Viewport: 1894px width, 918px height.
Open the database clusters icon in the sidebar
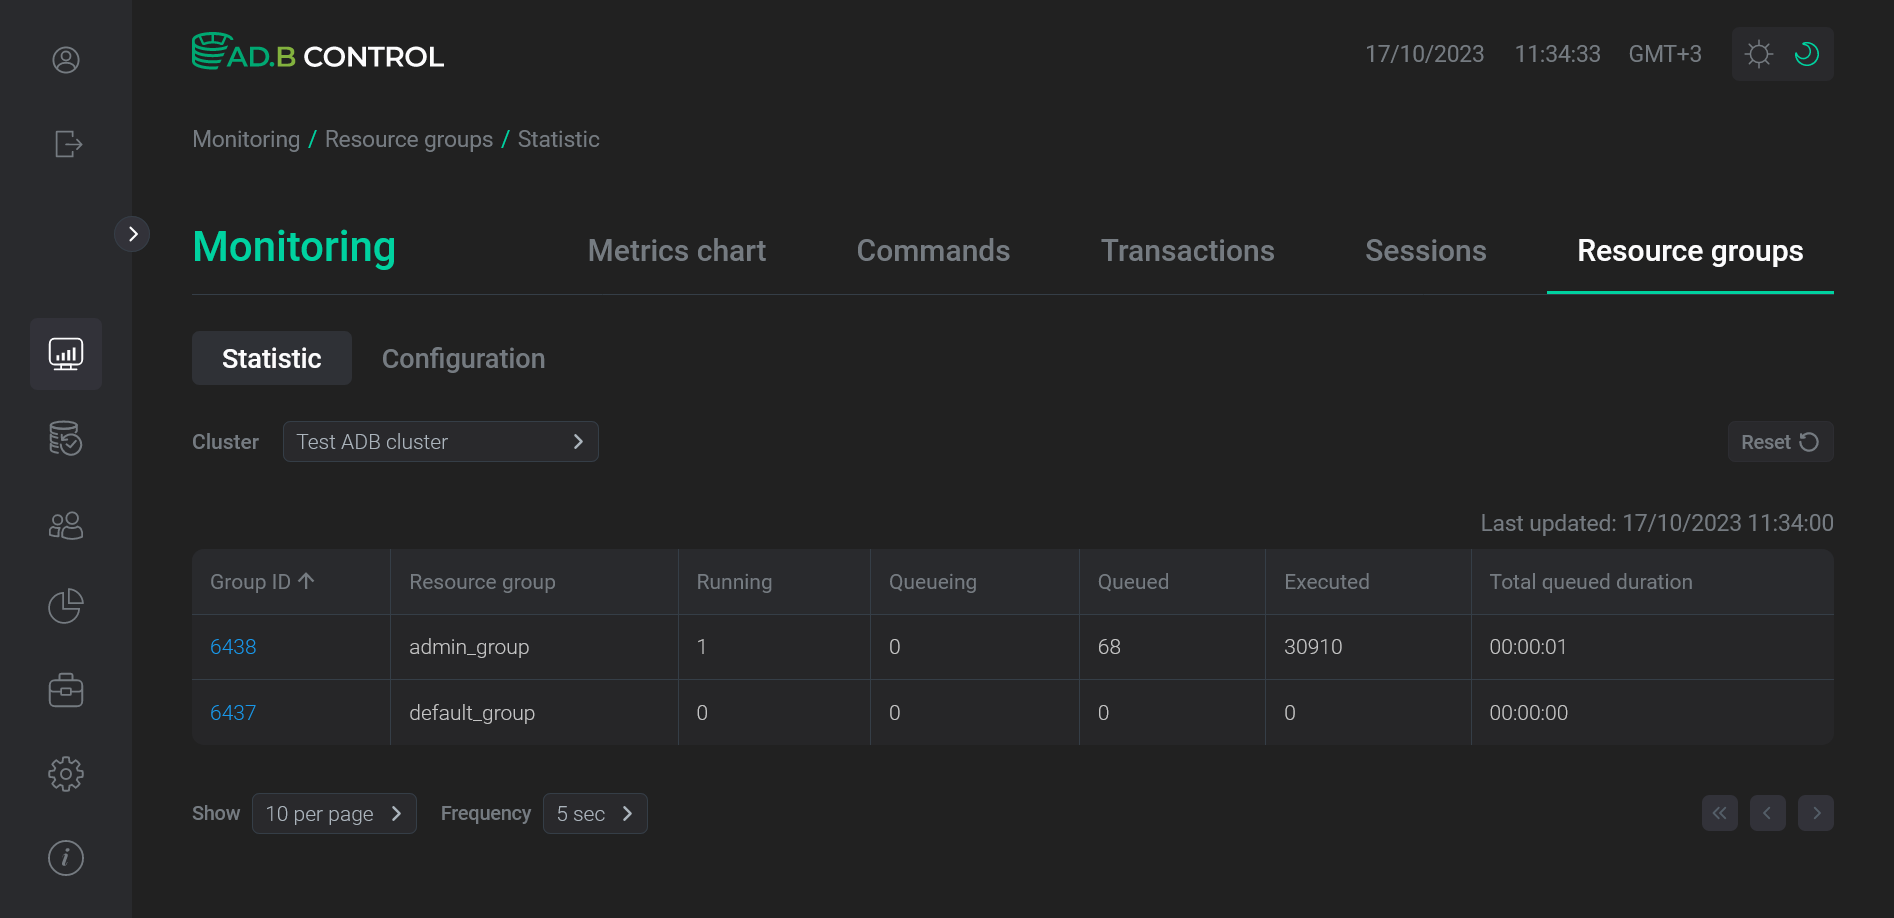point(65,438)
